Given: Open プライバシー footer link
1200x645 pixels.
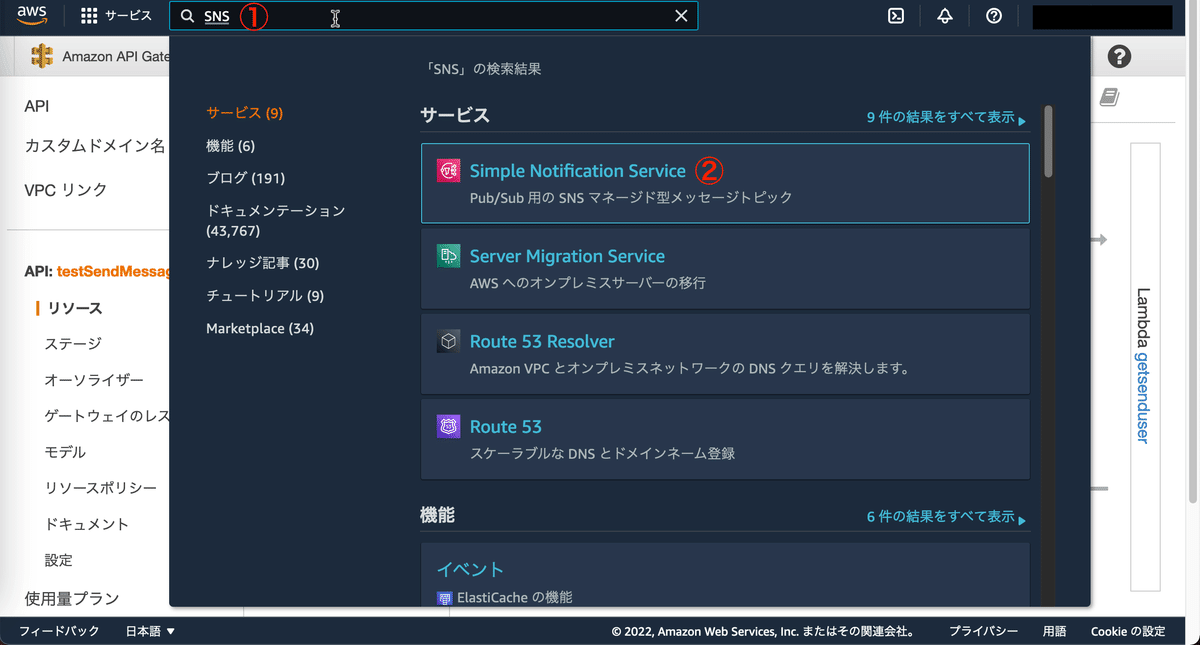Looking at the screenshot, I should (x=984, y=631).
